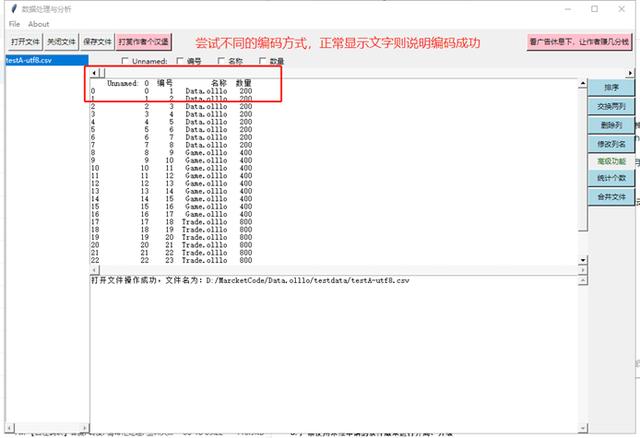Click left arrow of table's bottom scrollbar

click(94, 270)
